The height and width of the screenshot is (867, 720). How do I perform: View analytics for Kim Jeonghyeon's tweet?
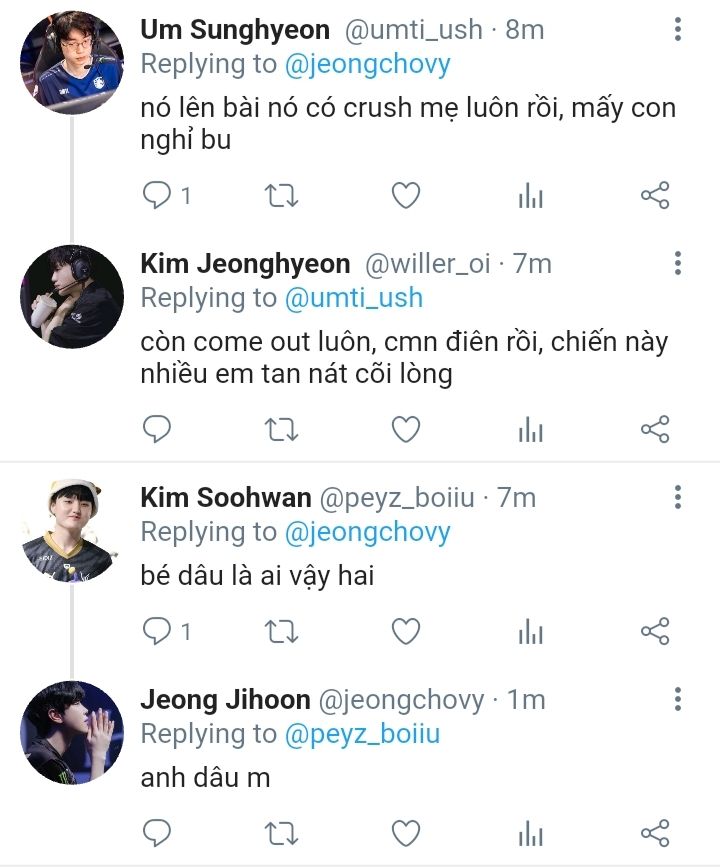point(530,430)
